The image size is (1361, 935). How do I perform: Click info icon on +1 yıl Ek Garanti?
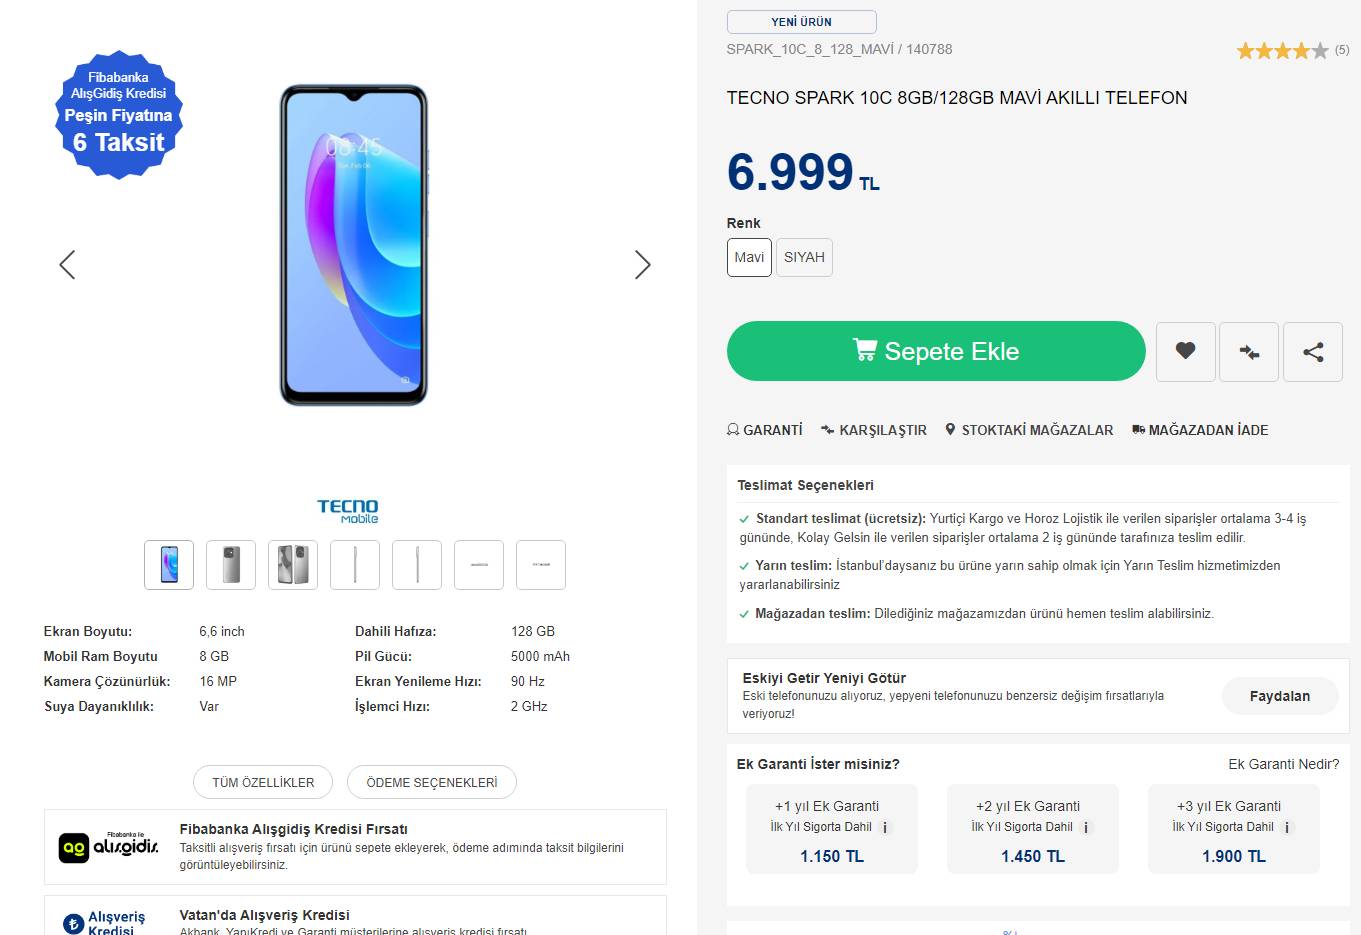click(x=885, y=828)
